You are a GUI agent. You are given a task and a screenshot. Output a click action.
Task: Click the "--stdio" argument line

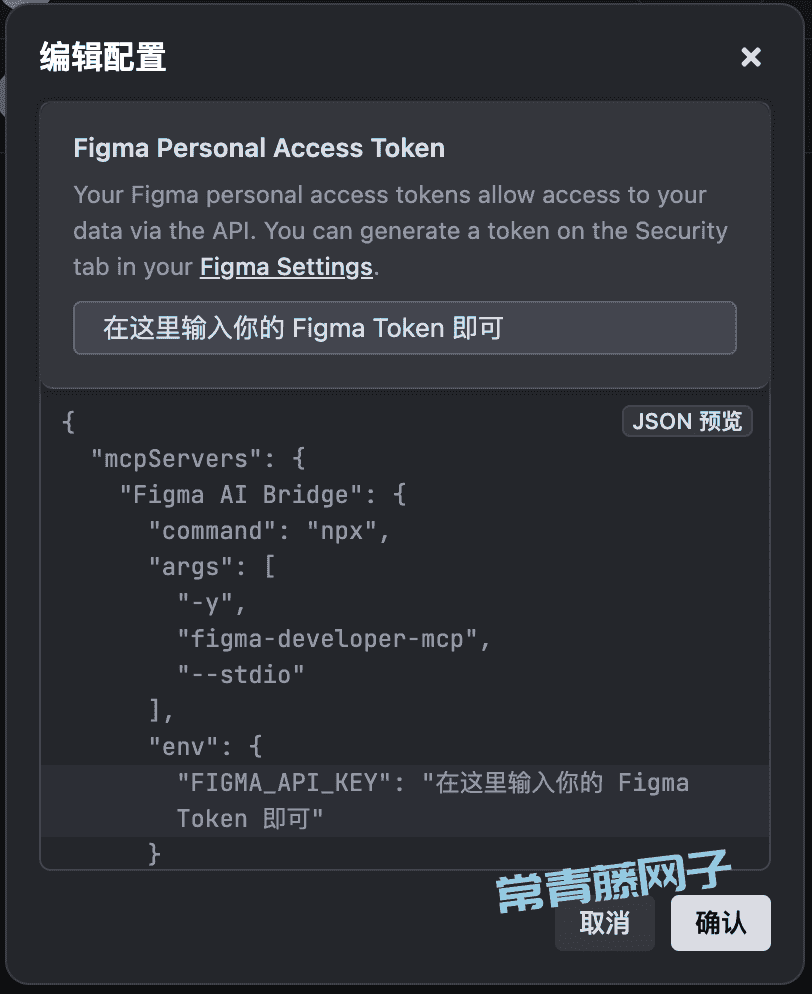pyautogui.click(x=240, y=674)
